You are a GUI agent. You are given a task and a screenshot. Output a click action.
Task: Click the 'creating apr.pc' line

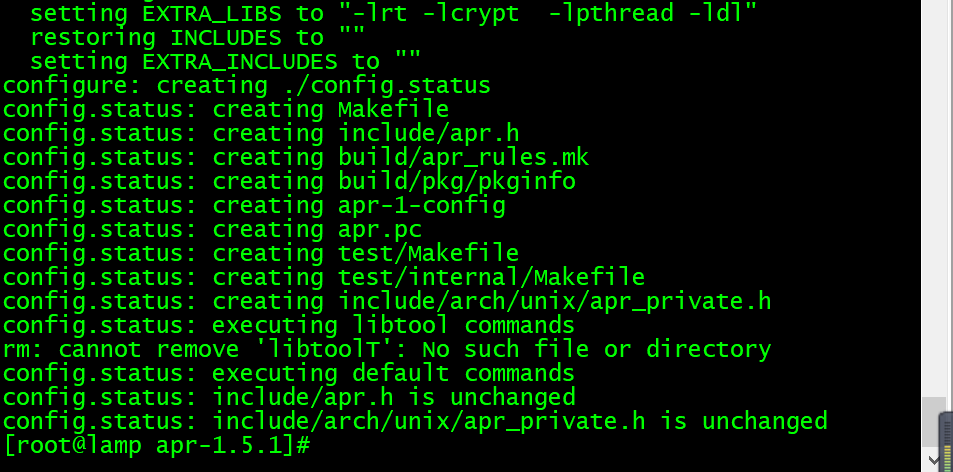212,229
